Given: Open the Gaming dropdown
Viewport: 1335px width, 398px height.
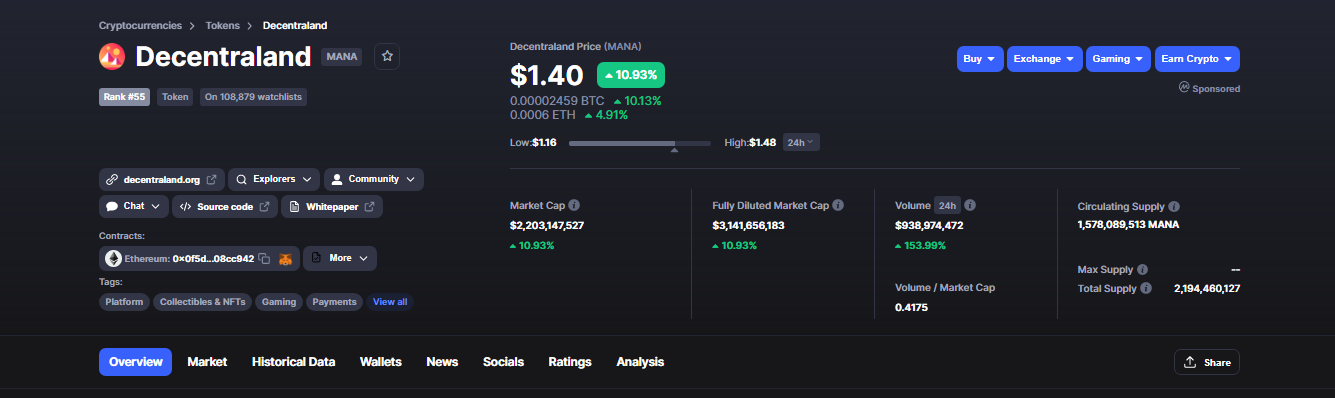Looking at the screenshot, I should click(x=1118, y=59).
